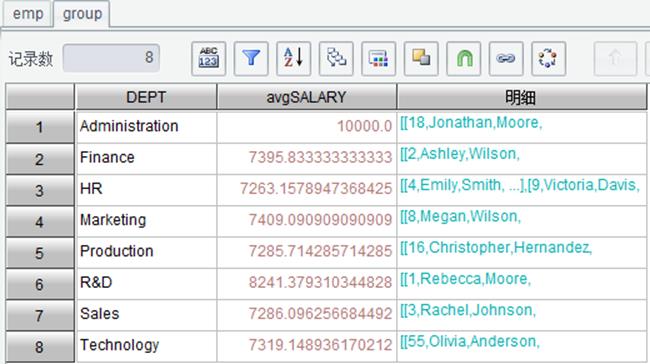This screenshot has width=650, height=364.
Task: Open the calendar grid icon
Action: coord(378,58)
